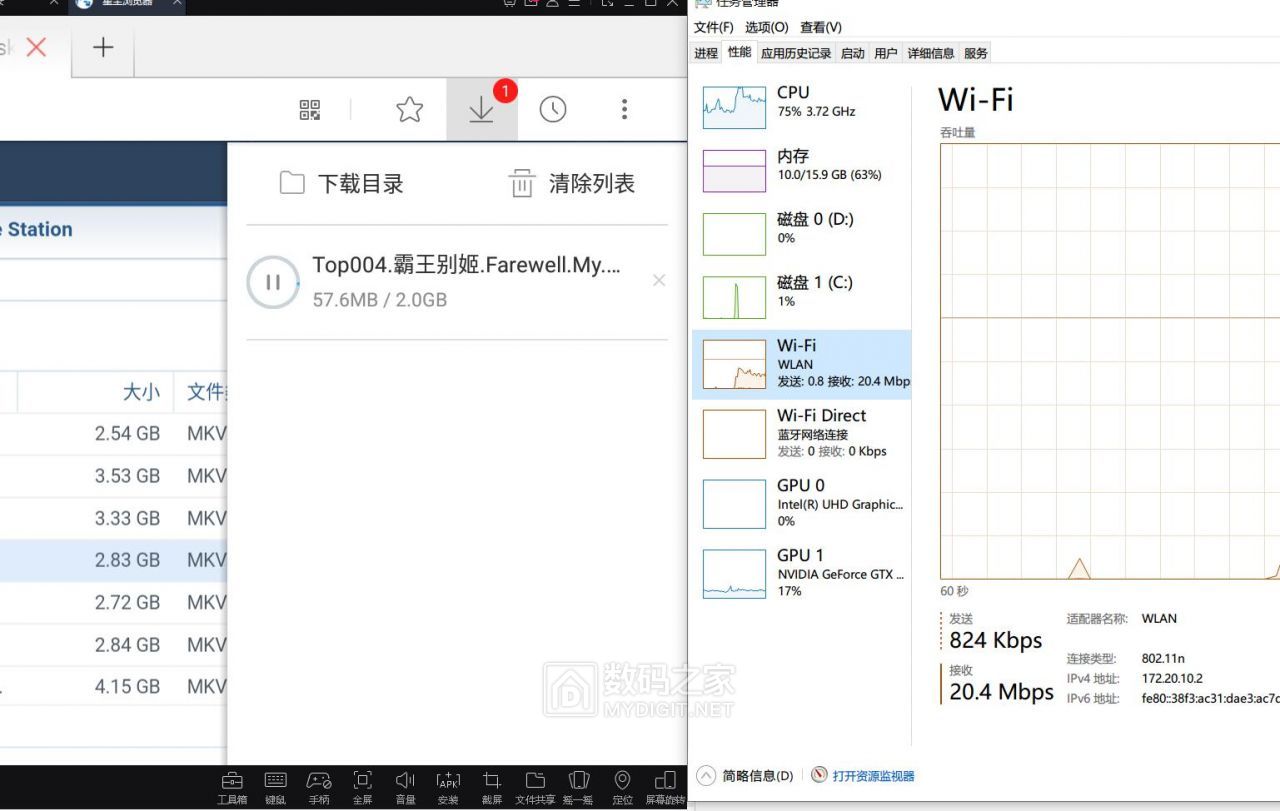Open emulator toolbox (工具箱)

(x=232, y=787)
